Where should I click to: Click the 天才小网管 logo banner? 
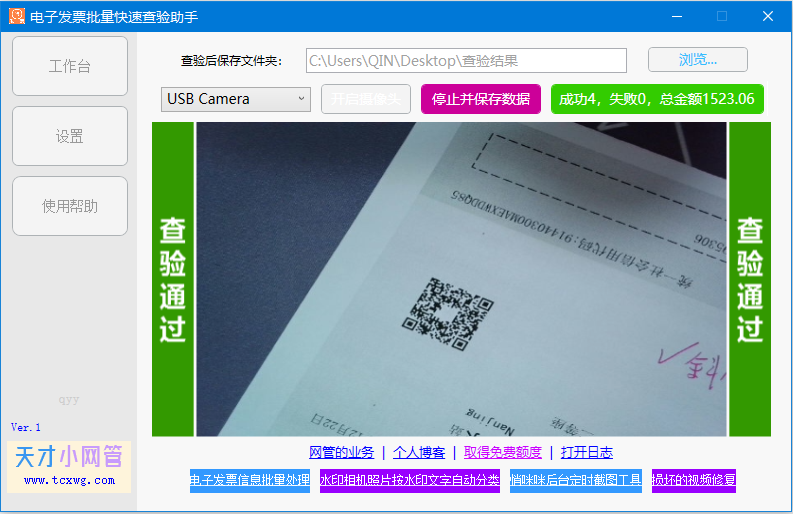point(69,466)
